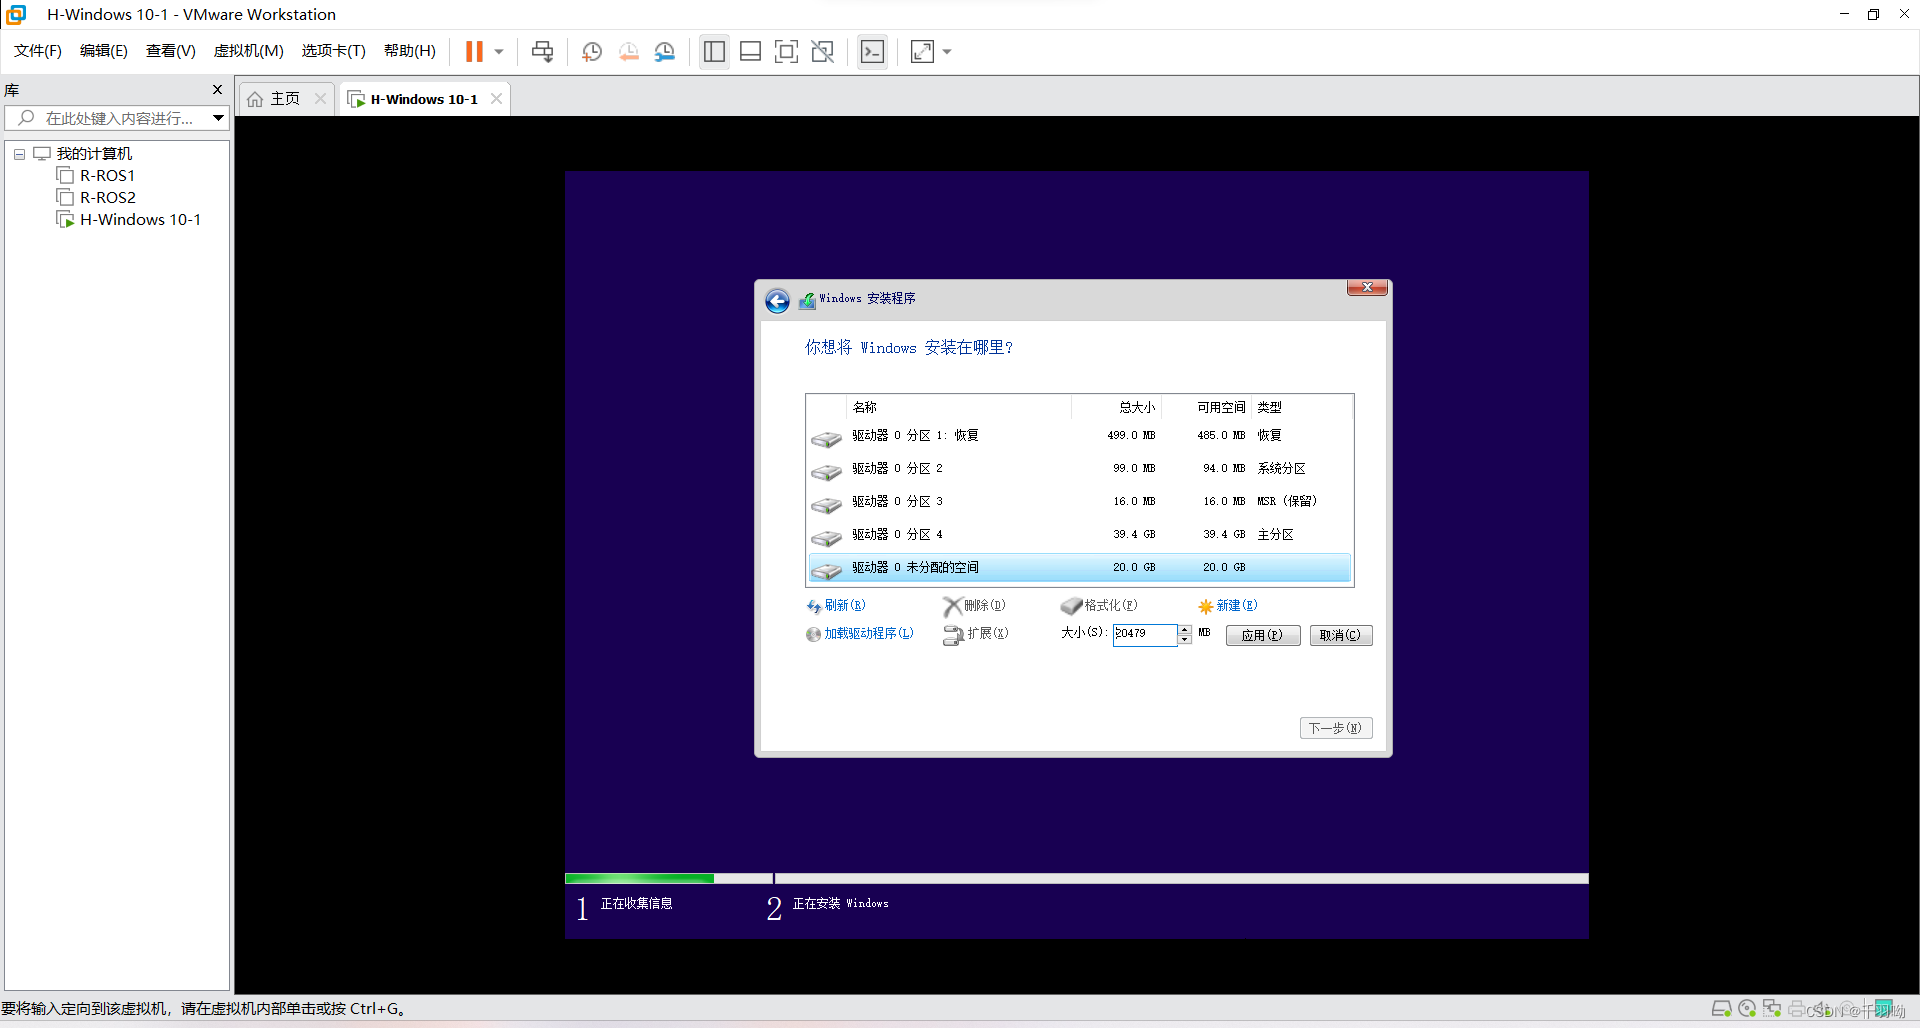1920x1028 pixels.
Task: Select 驱动器 0 分区 2 row
Action: tap(1080, 469)
